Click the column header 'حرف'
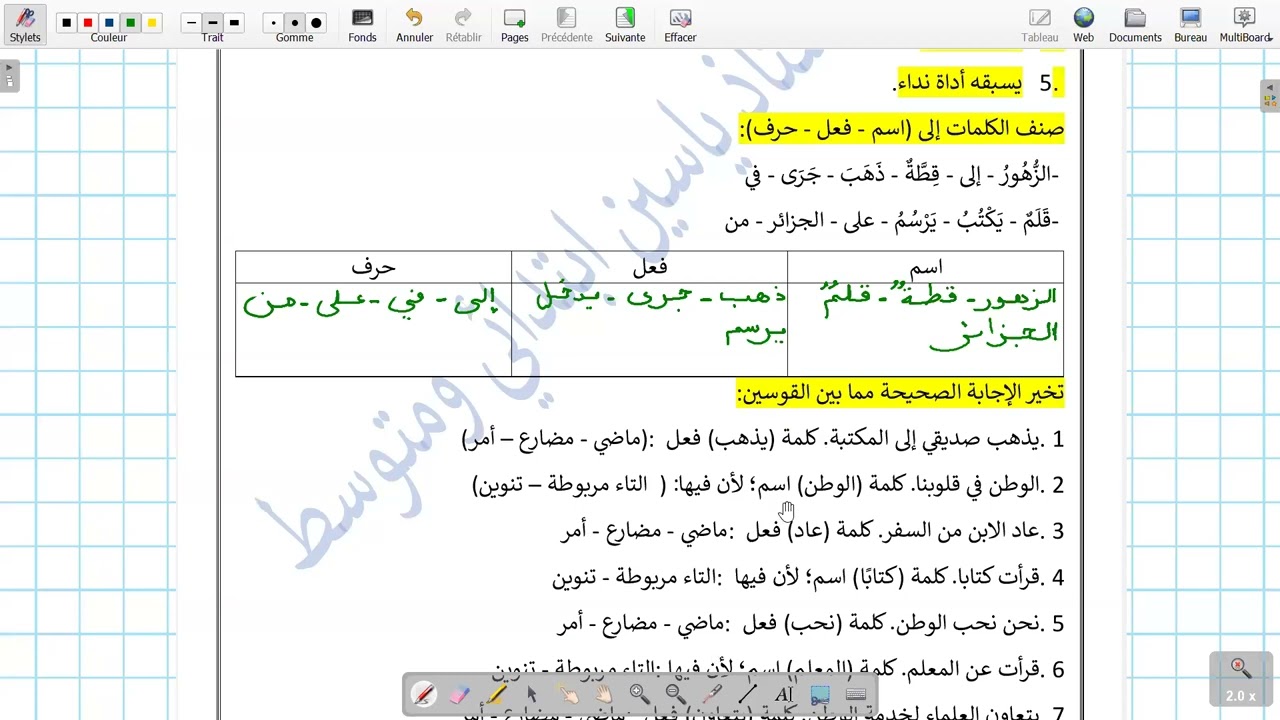Image resolution: width=1280 pixels, height=720 pixels. [373, 268]
